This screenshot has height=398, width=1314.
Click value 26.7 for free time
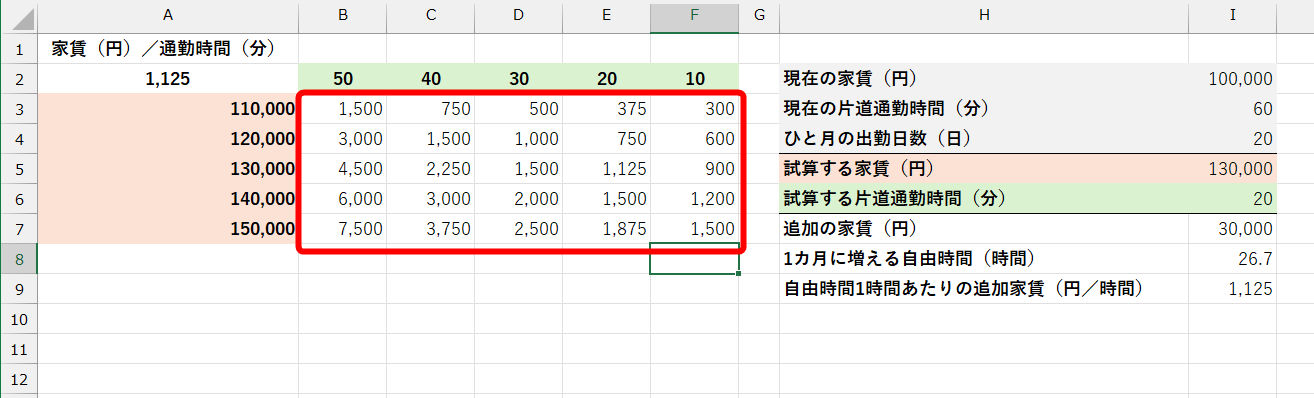1233,258
